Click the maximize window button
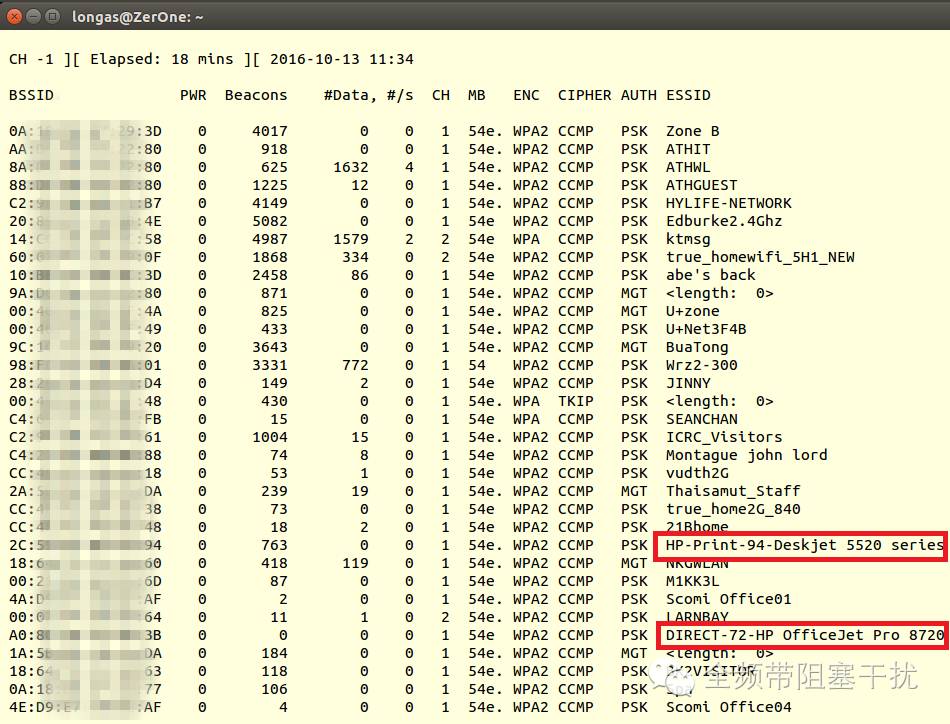Screen dimensions: 950x724 click(x=53, y=16)
